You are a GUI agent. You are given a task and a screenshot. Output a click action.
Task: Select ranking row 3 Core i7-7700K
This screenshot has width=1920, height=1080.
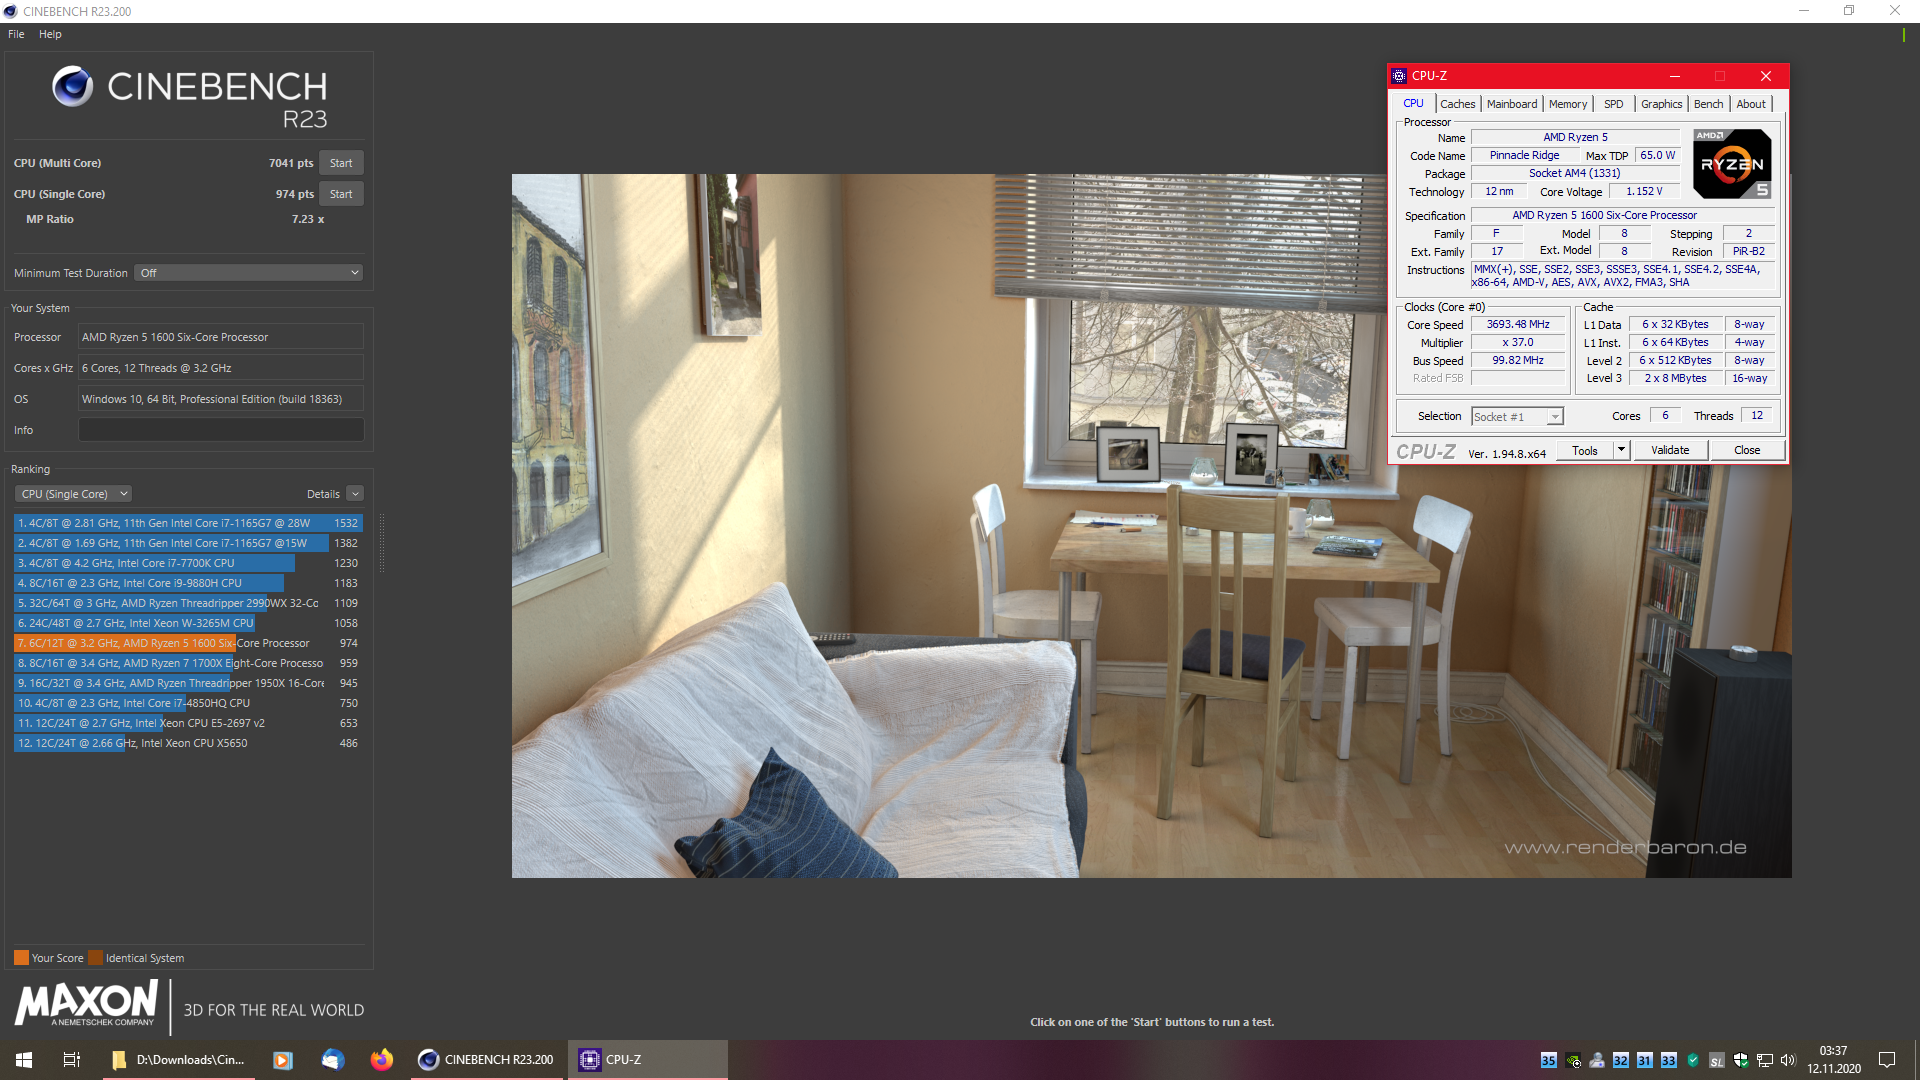click(x=188, y=563)
